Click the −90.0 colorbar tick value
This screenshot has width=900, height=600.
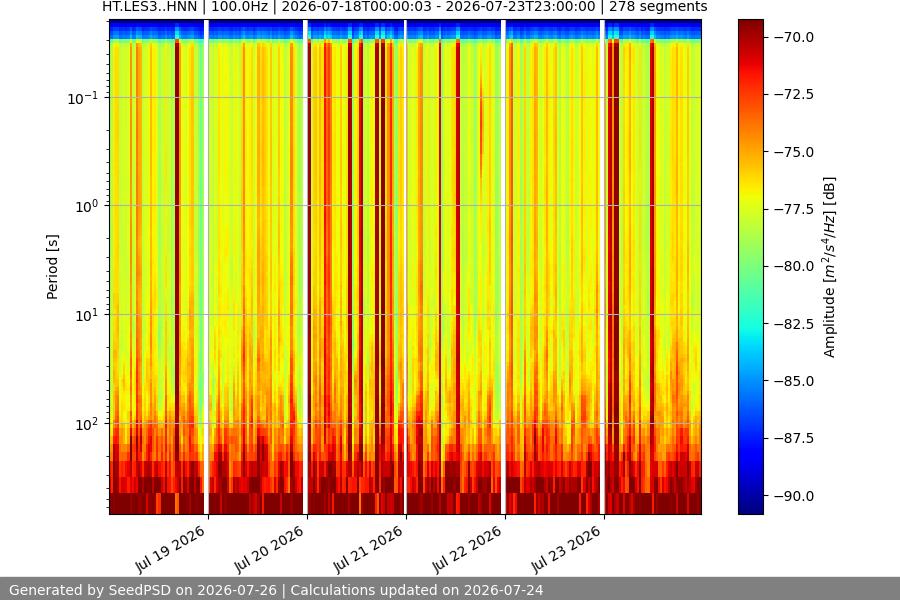pos(794,496)
